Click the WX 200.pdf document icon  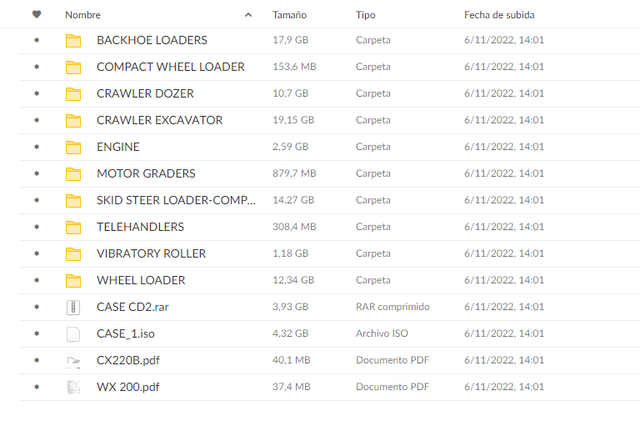[x=73, y=387]
